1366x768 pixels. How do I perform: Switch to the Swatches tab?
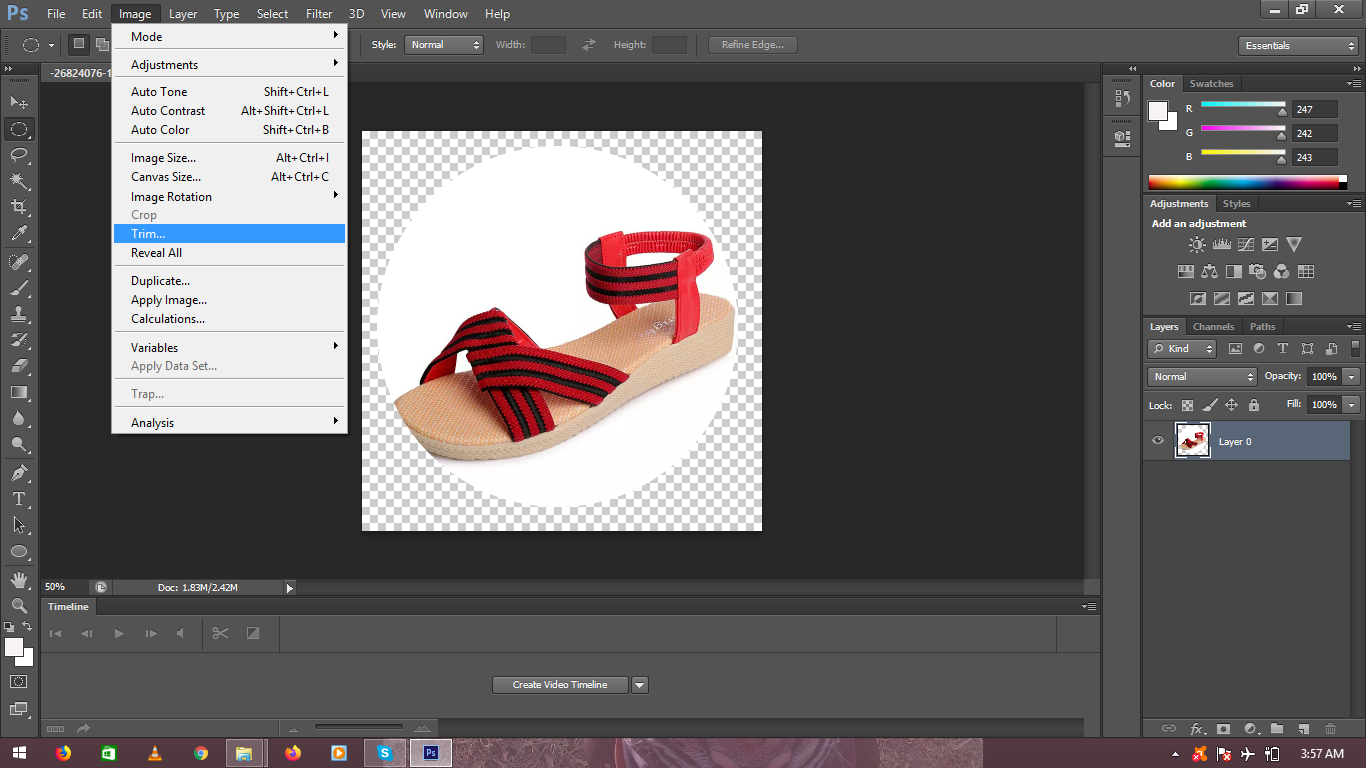1211,84
